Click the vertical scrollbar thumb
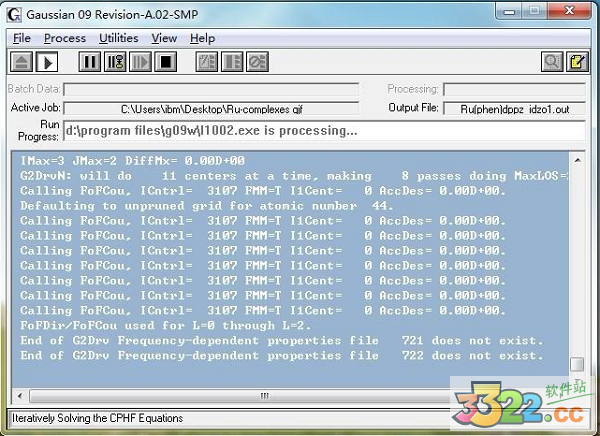This screenshot has width=600, height=436. (577, 364)
